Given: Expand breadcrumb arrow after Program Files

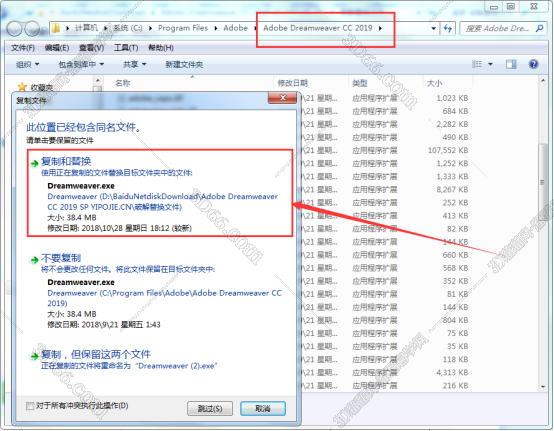Looking at the screenshot, I should 216,28.
